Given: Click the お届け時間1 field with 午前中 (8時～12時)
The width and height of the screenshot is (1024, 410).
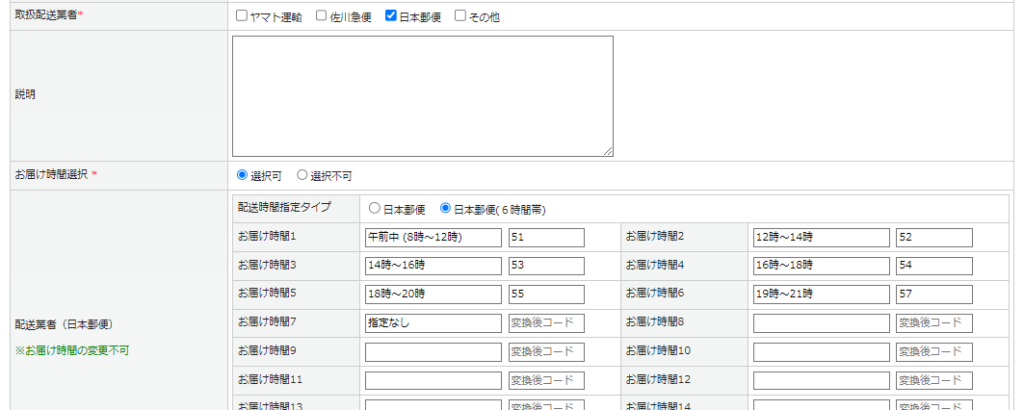Looking at the screenshot, I should [433, 237].
